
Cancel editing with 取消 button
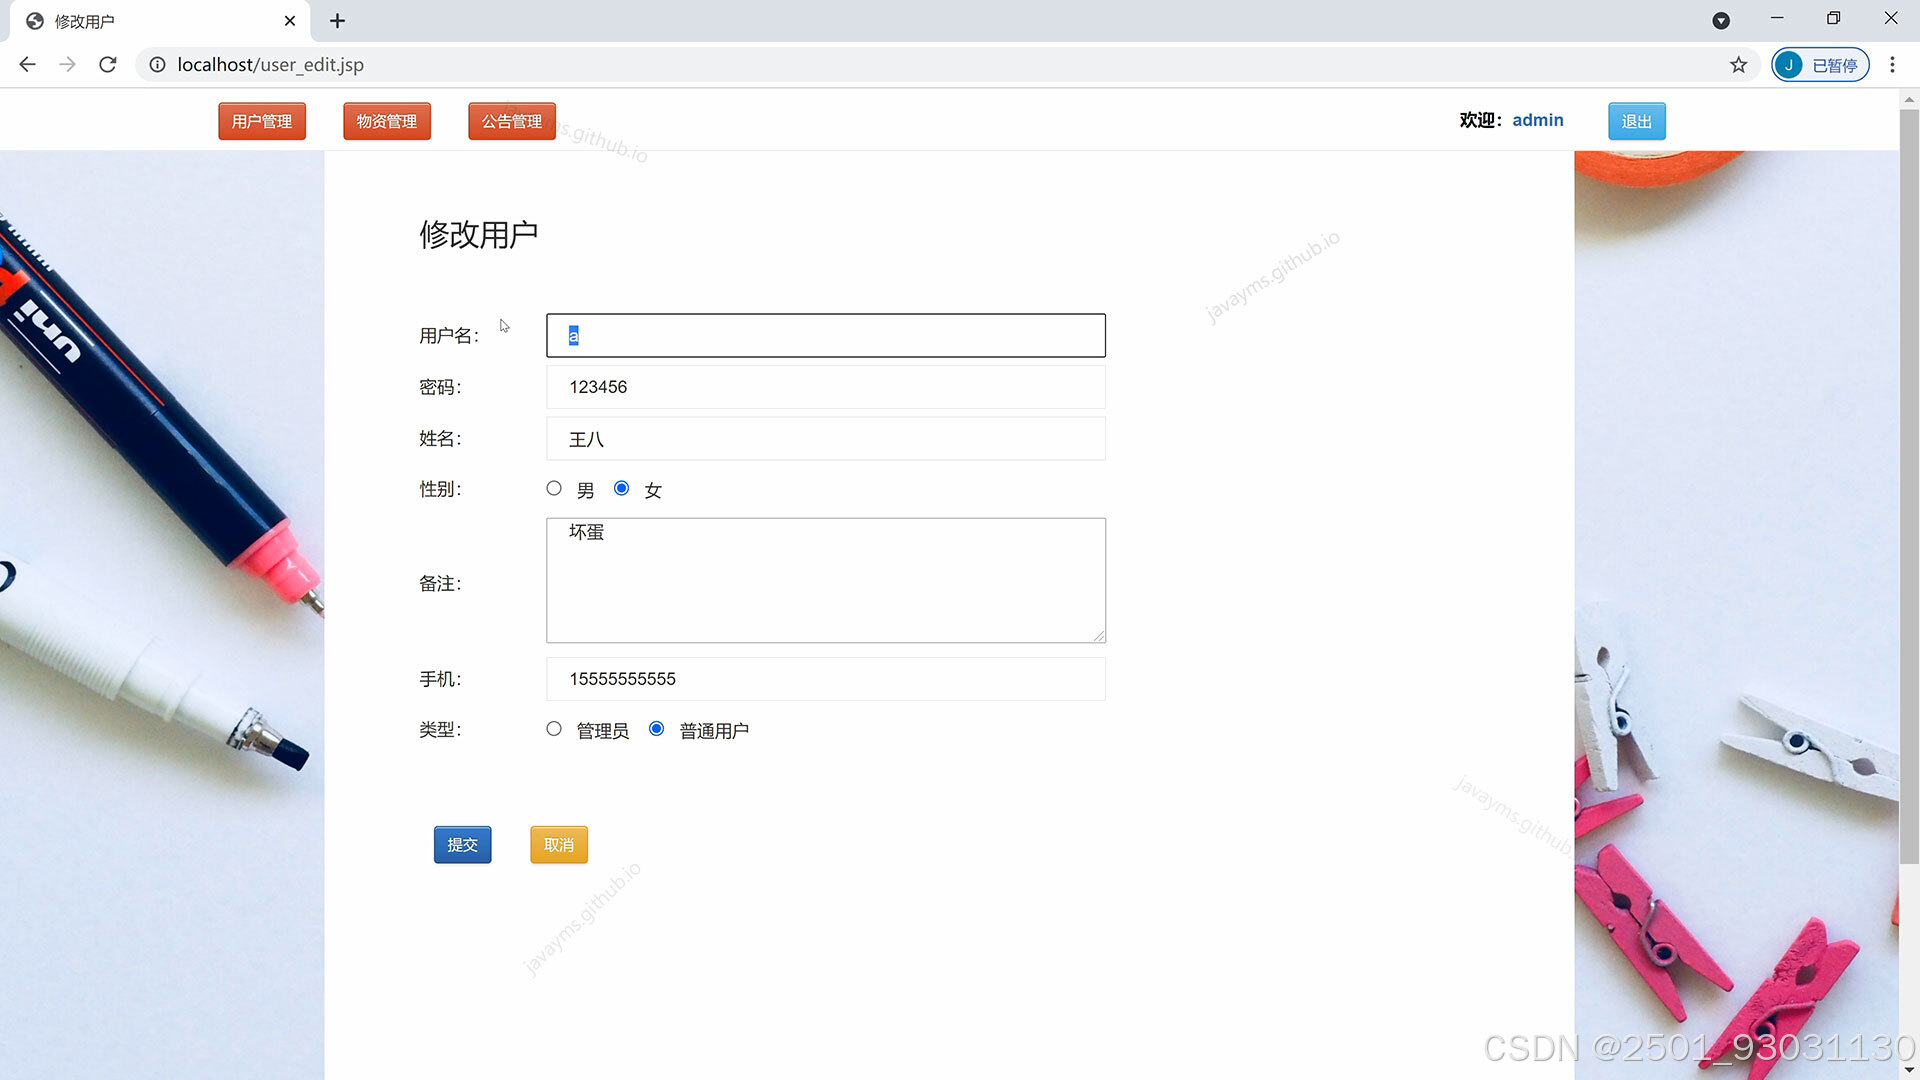tap(559, 845)
